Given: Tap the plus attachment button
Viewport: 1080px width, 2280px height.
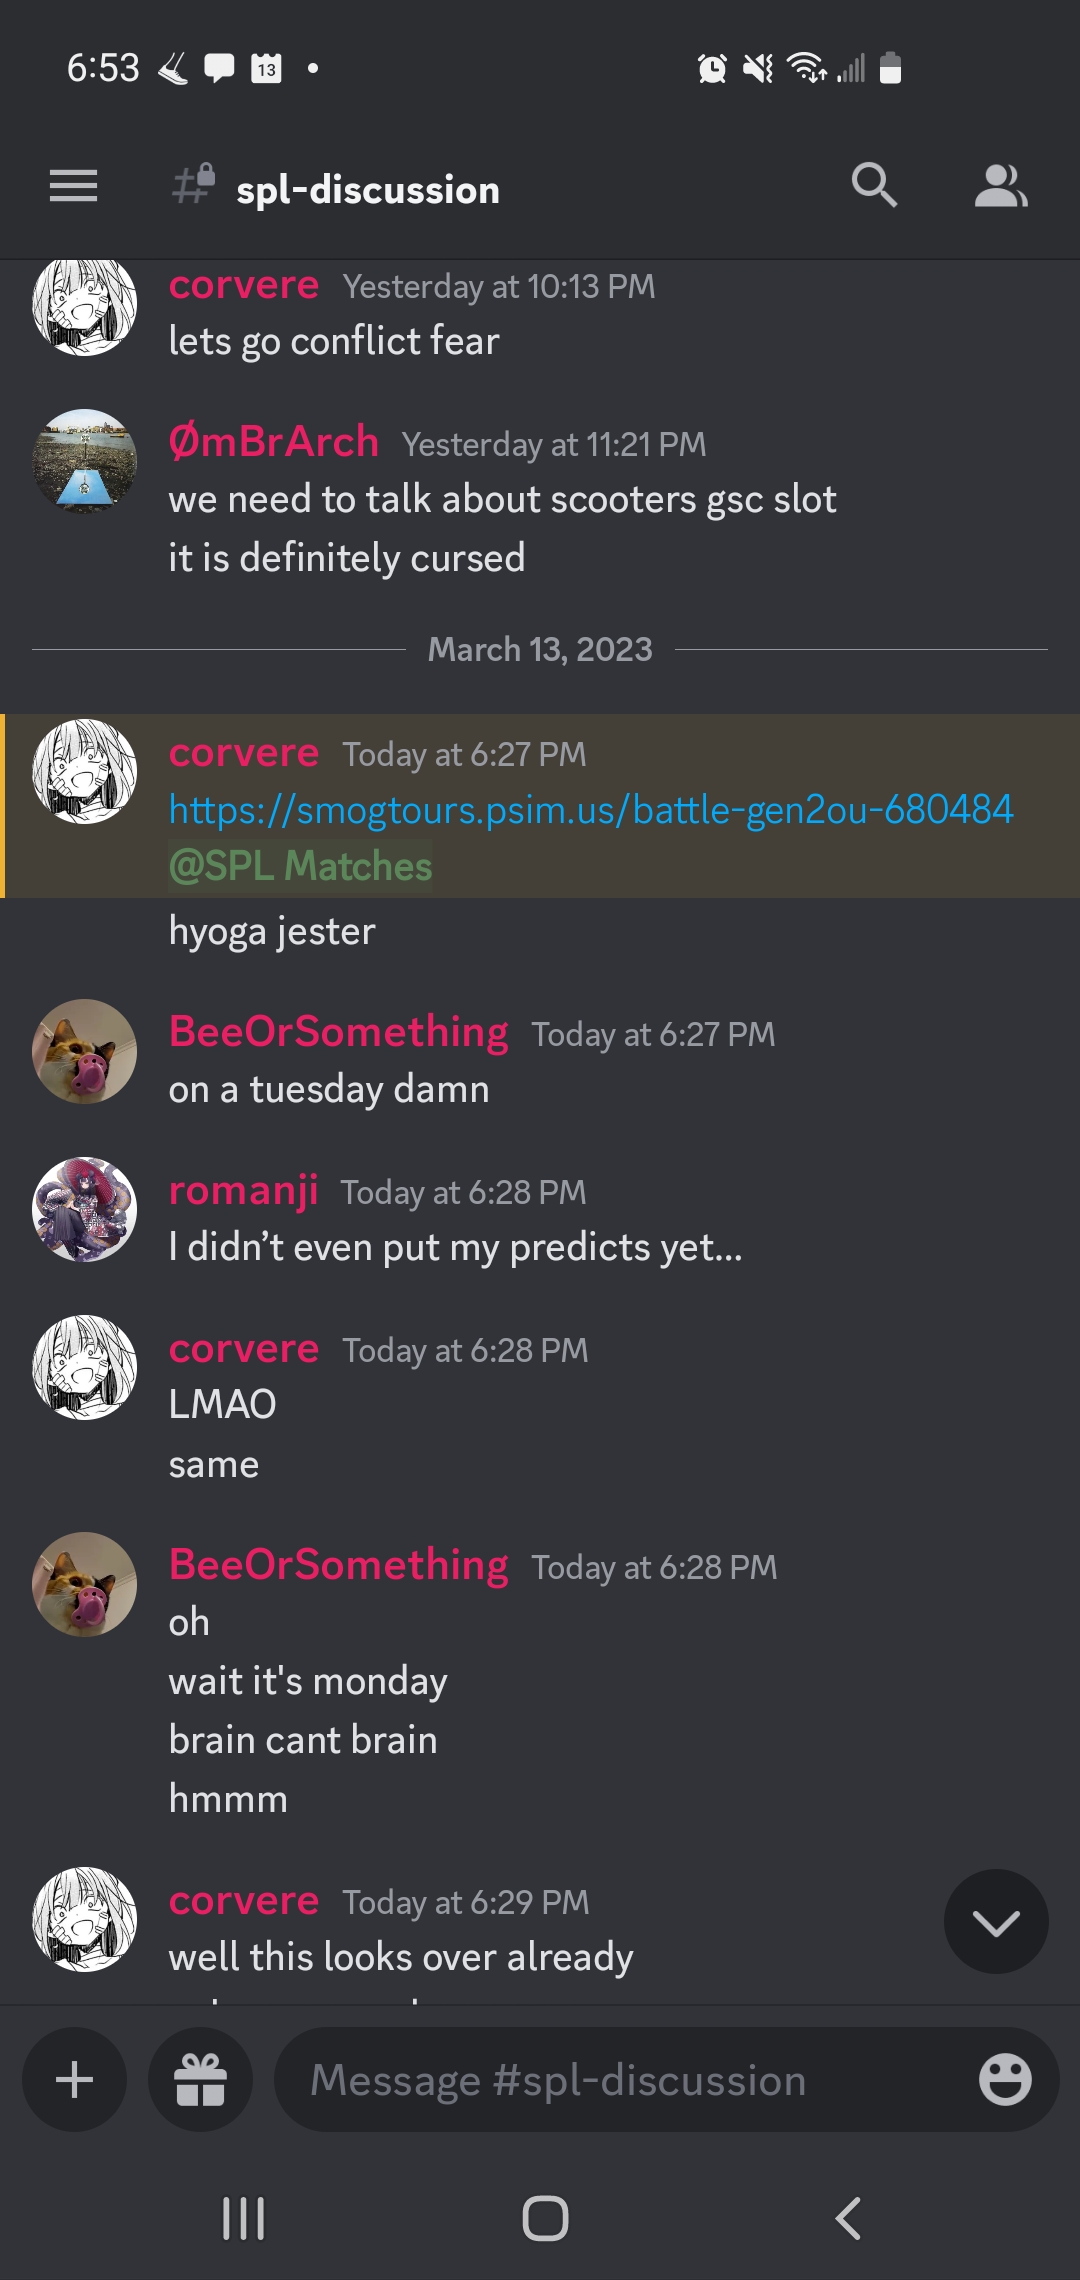Looking at the screenshot, I should [74, 2080].
